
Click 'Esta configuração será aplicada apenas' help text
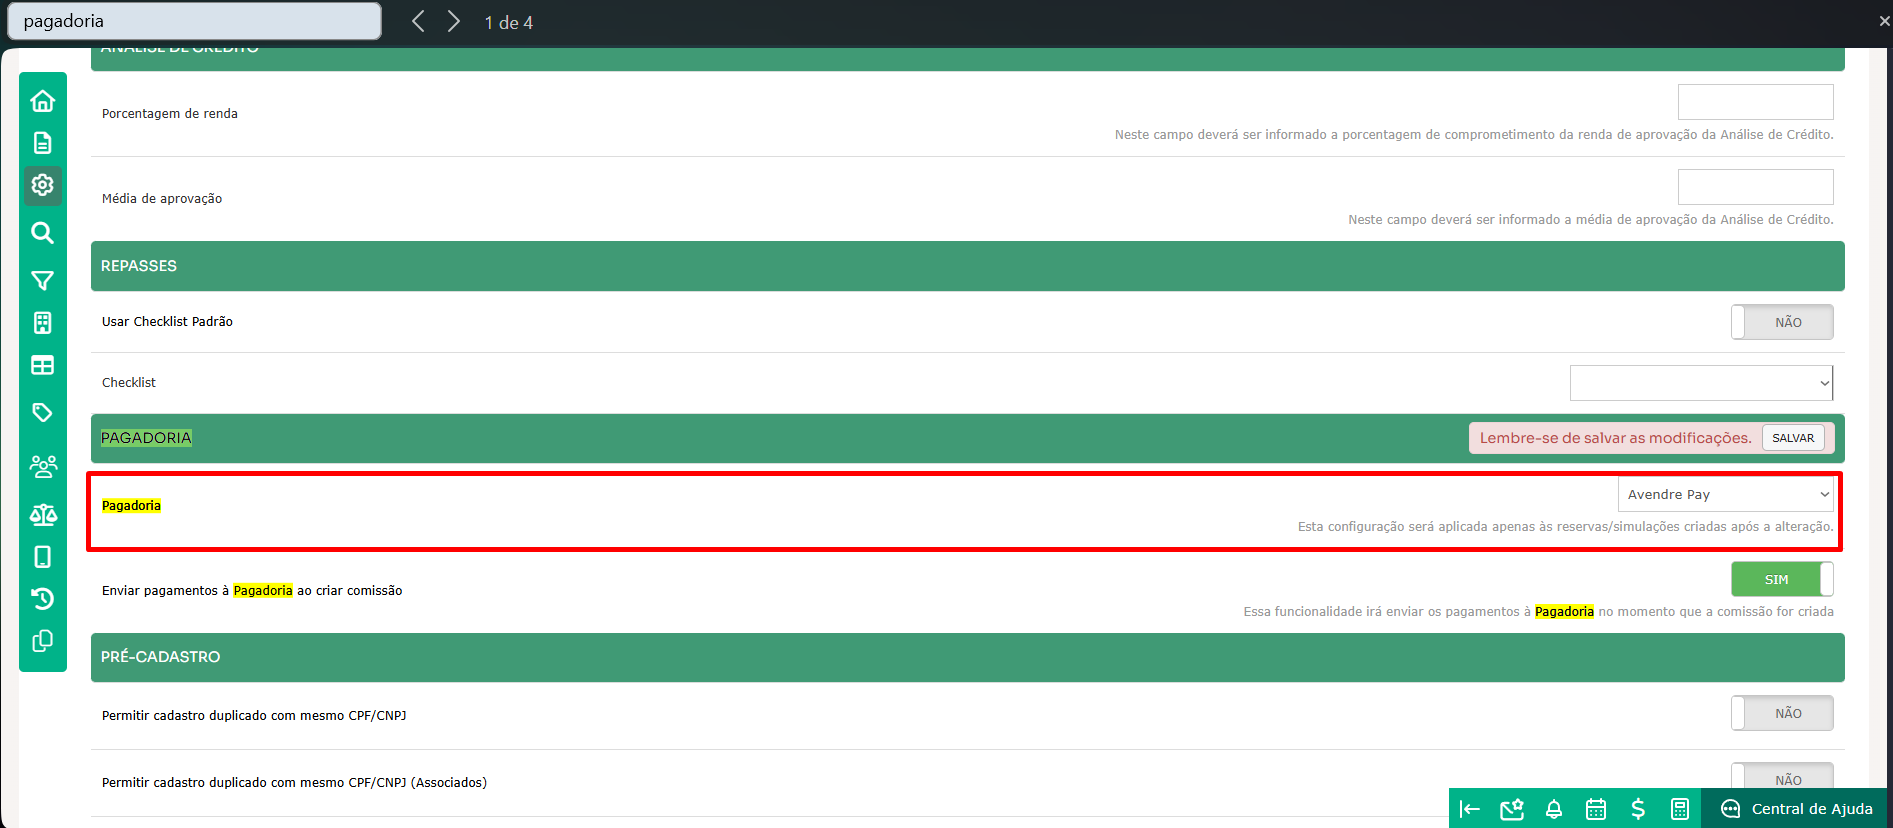[1565, 526]
